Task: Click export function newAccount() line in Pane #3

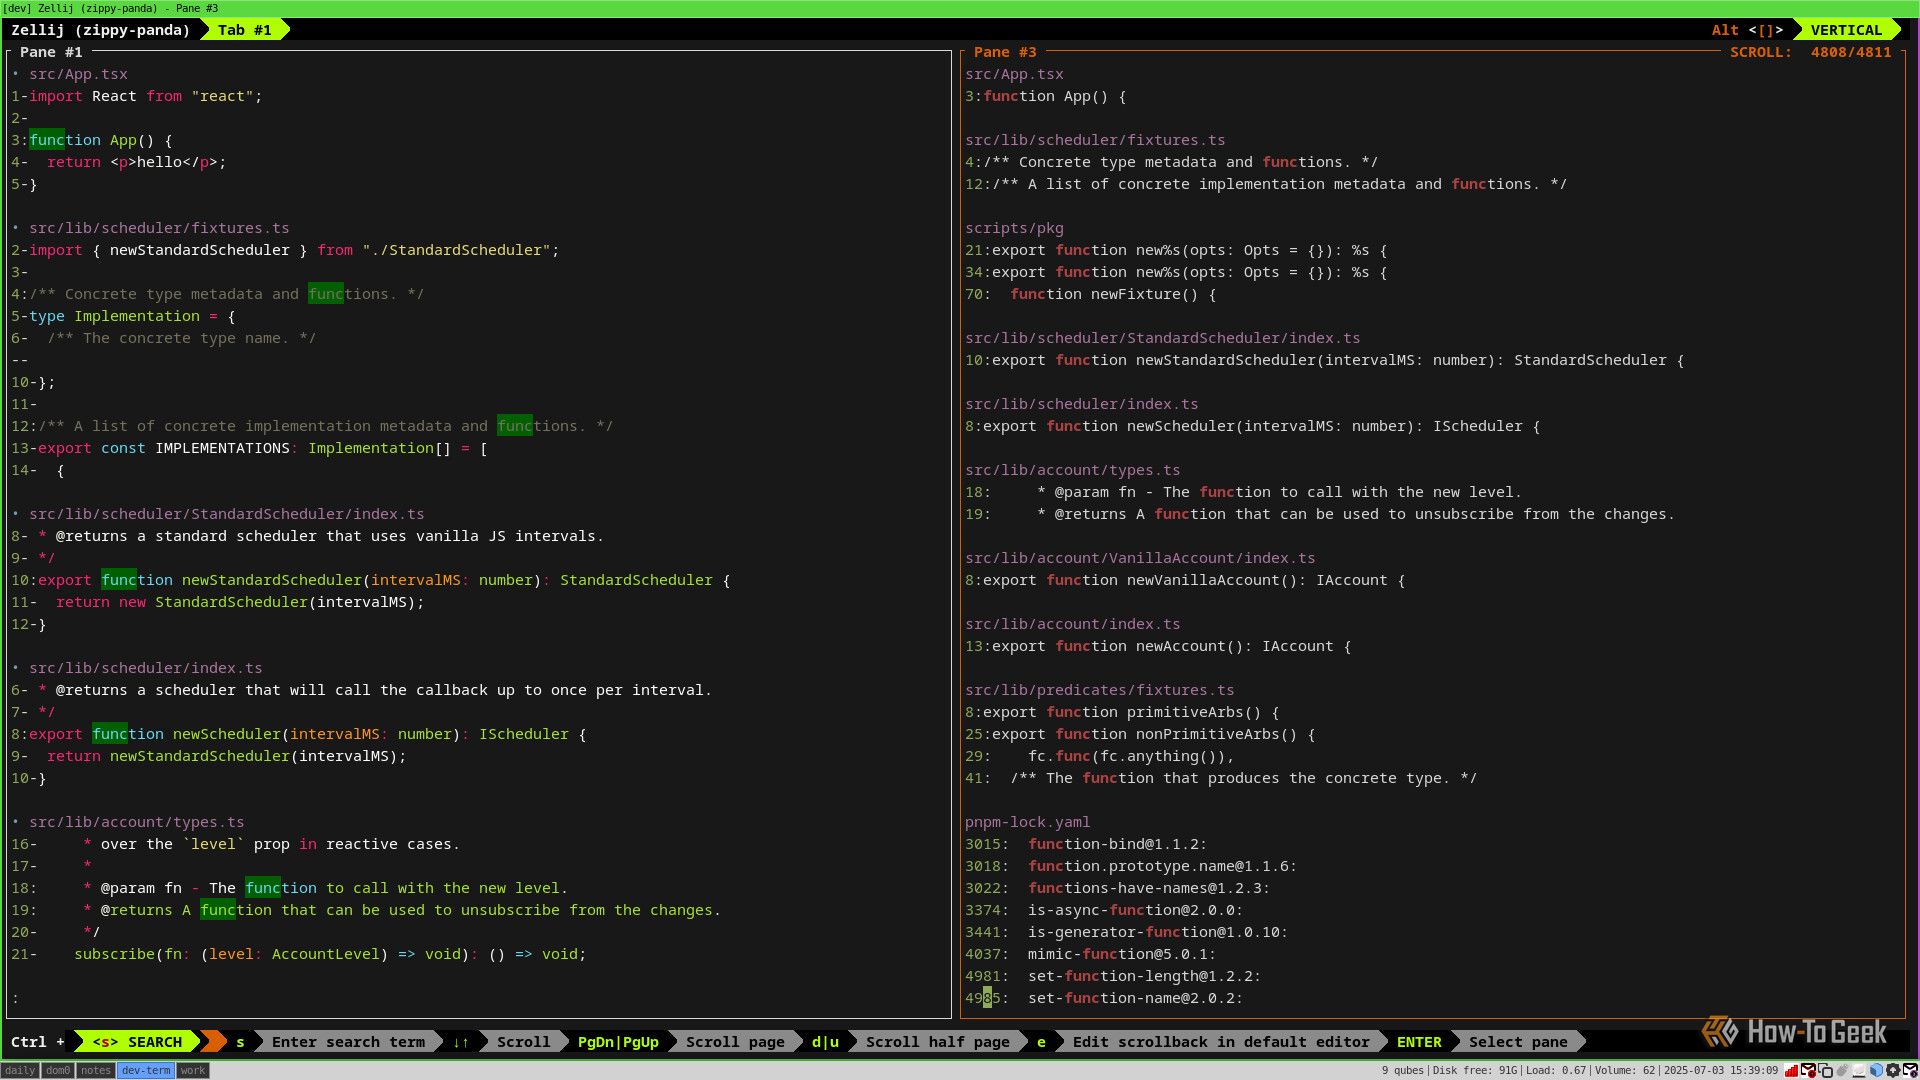Action: tap(1158, 646)
